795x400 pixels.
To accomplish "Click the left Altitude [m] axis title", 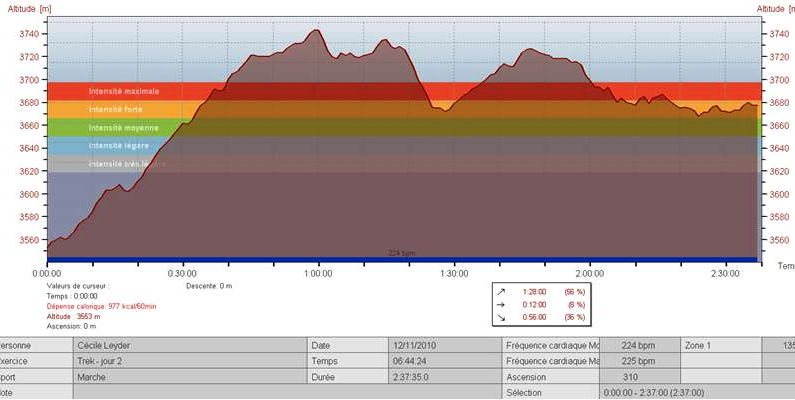I will point(24,8).
